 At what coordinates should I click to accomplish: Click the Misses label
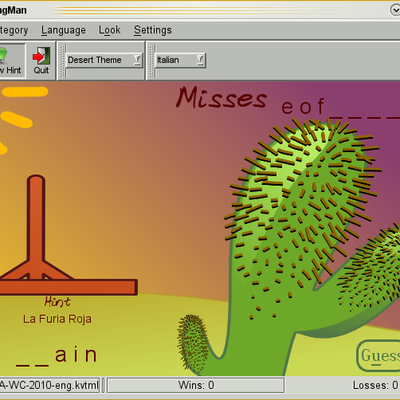222,98
